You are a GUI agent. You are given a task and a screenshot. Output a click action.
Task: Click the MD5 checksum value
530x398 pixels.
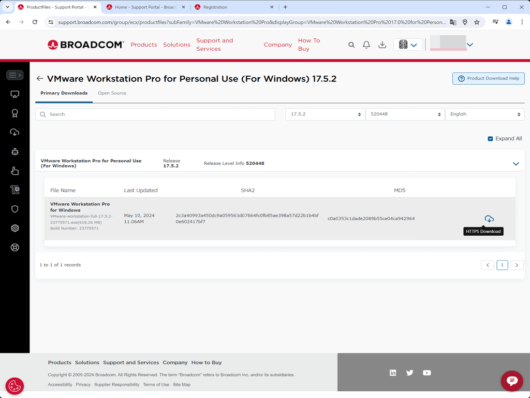point(371,218)
